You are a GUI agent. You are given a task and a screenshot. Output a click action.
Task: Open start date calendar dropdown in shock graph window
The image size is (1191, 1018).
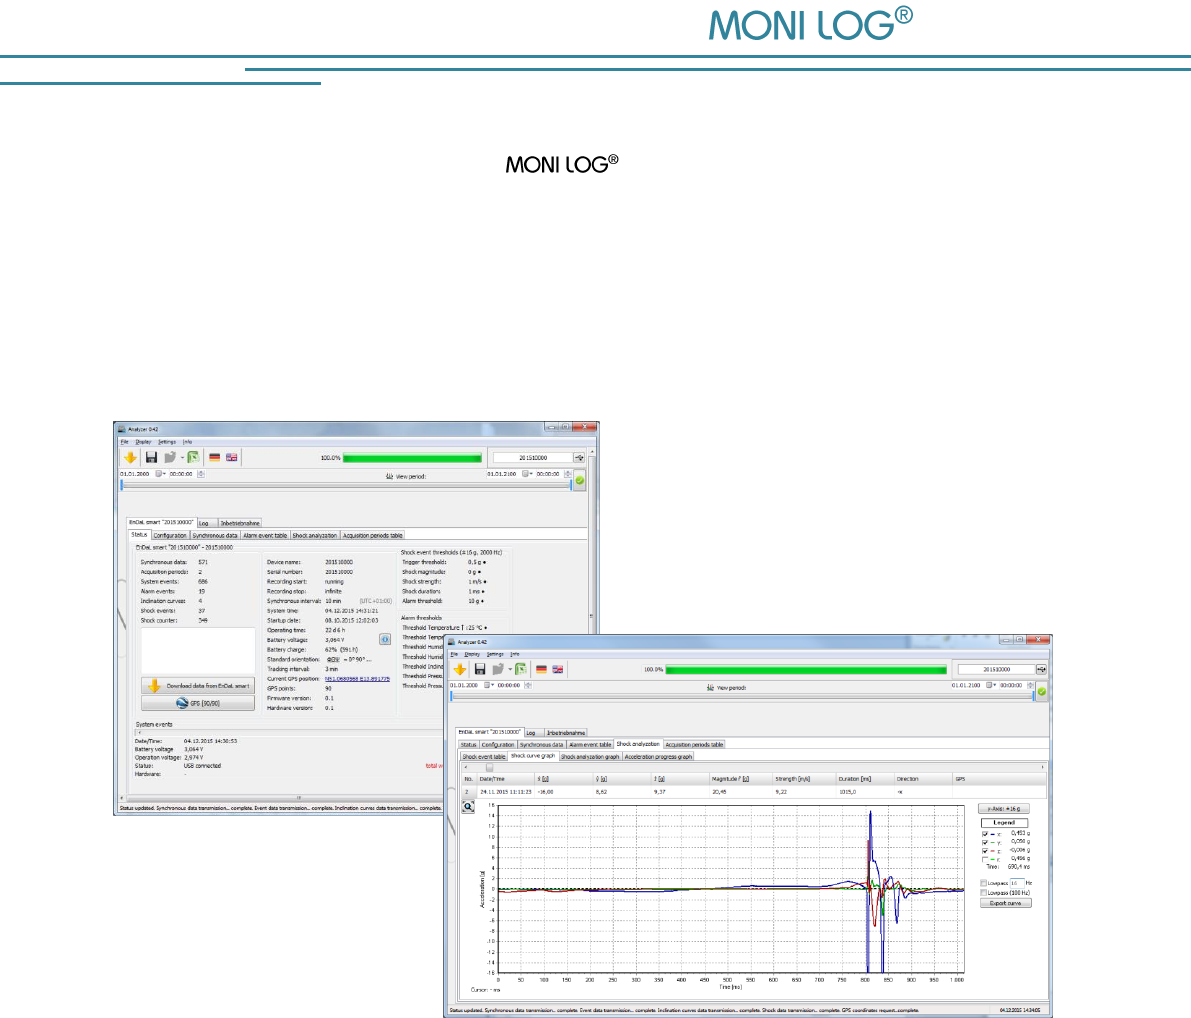488,685
